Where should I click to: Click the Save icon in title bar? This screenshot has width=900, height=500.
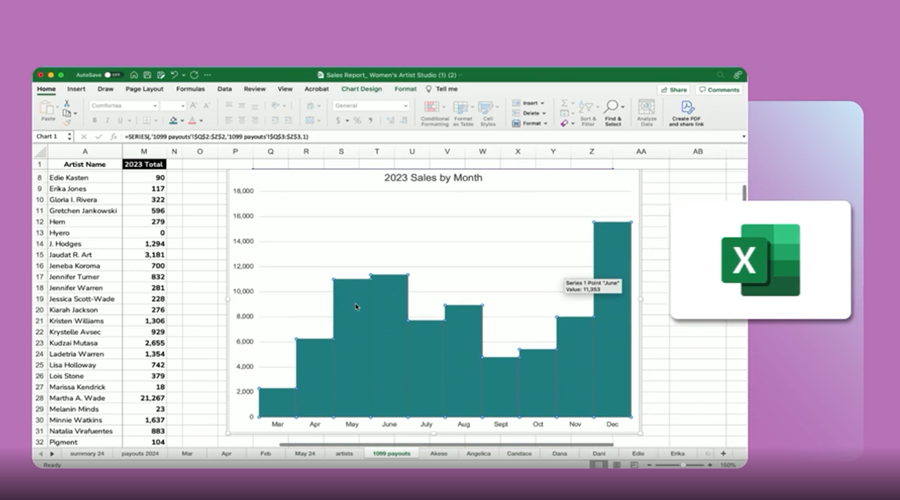pyautogui.click(x=147, y=75)
